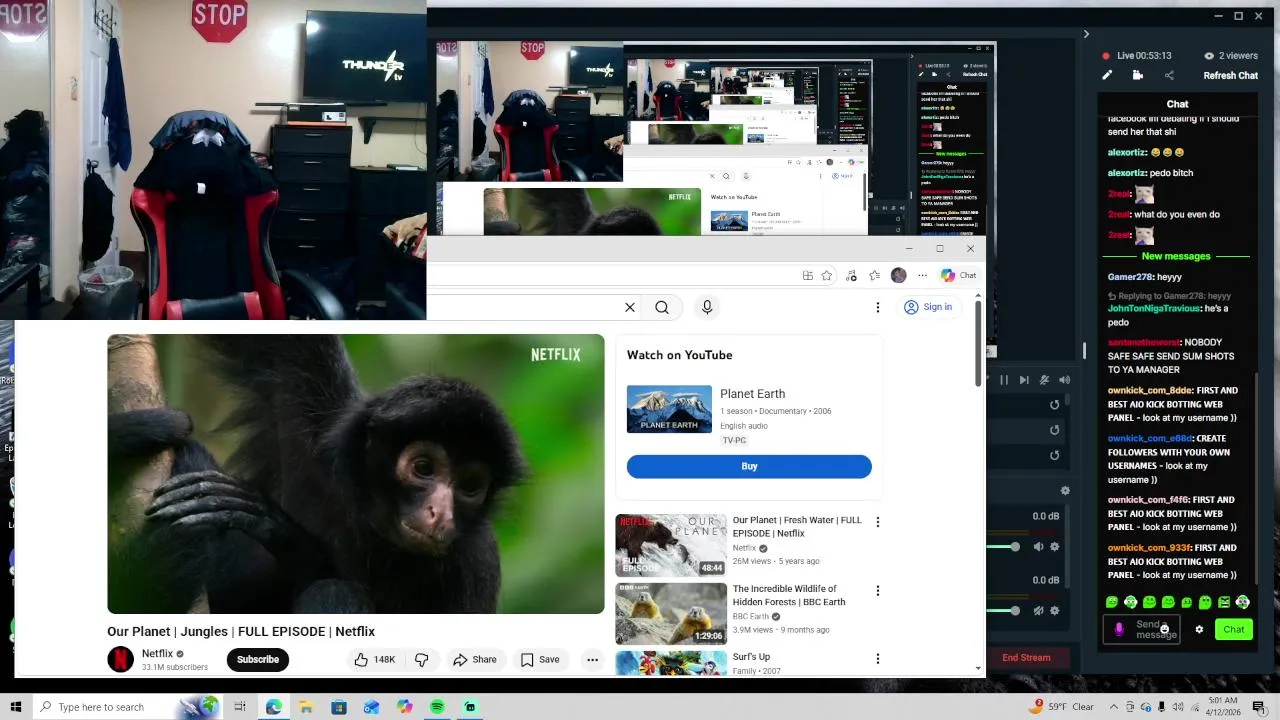Image resolution: width=1280 pixels, height=720 pixels.
Task: Click the chat panel icon beside the pencil
Action: tap(1138, 75)
